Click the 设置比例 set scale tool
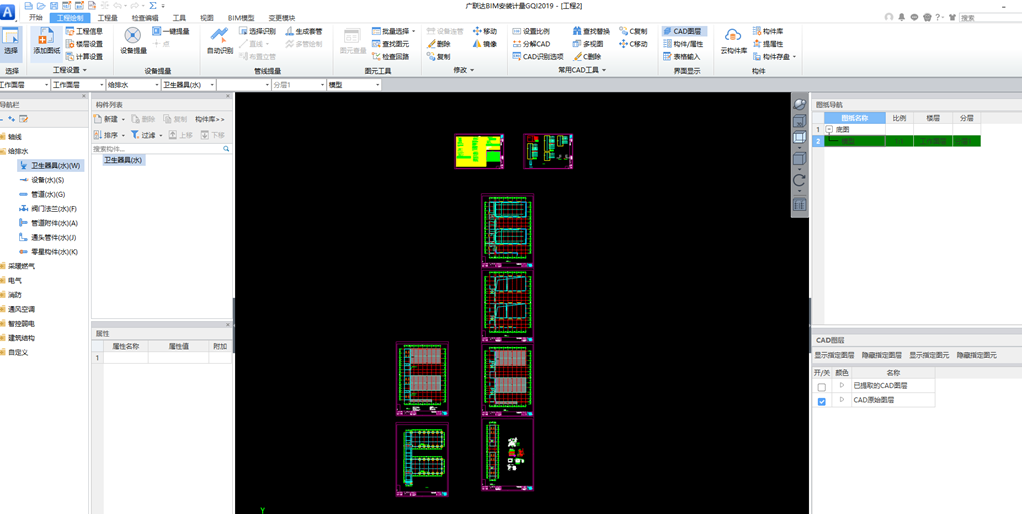 pyautogui.click(x=531, y=31)
